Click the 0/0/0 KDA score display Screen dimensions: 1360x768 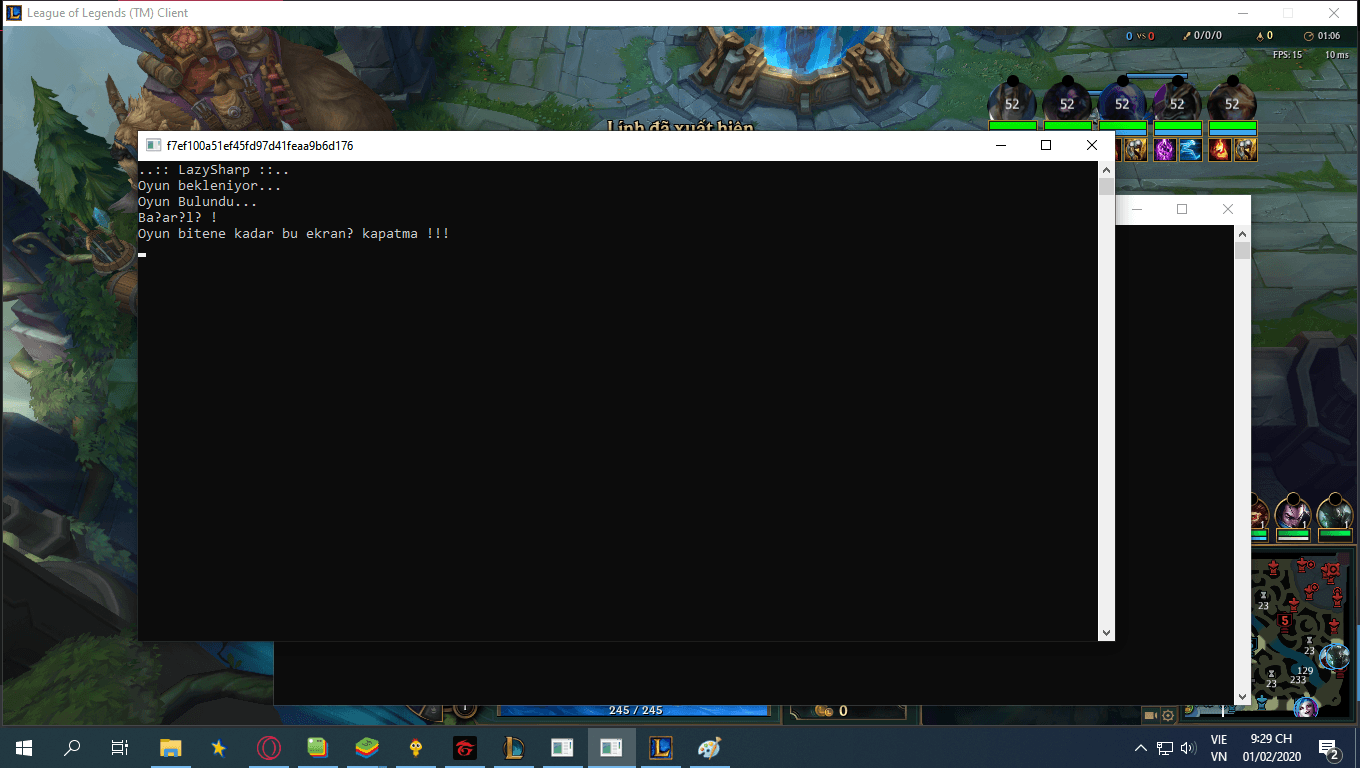pos(1202,36)
